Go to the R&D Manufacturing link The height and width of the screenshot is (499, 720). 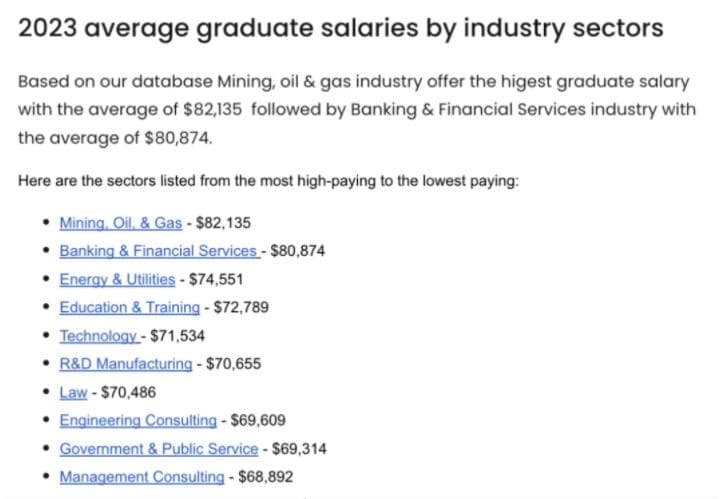[x=126, y=364]
